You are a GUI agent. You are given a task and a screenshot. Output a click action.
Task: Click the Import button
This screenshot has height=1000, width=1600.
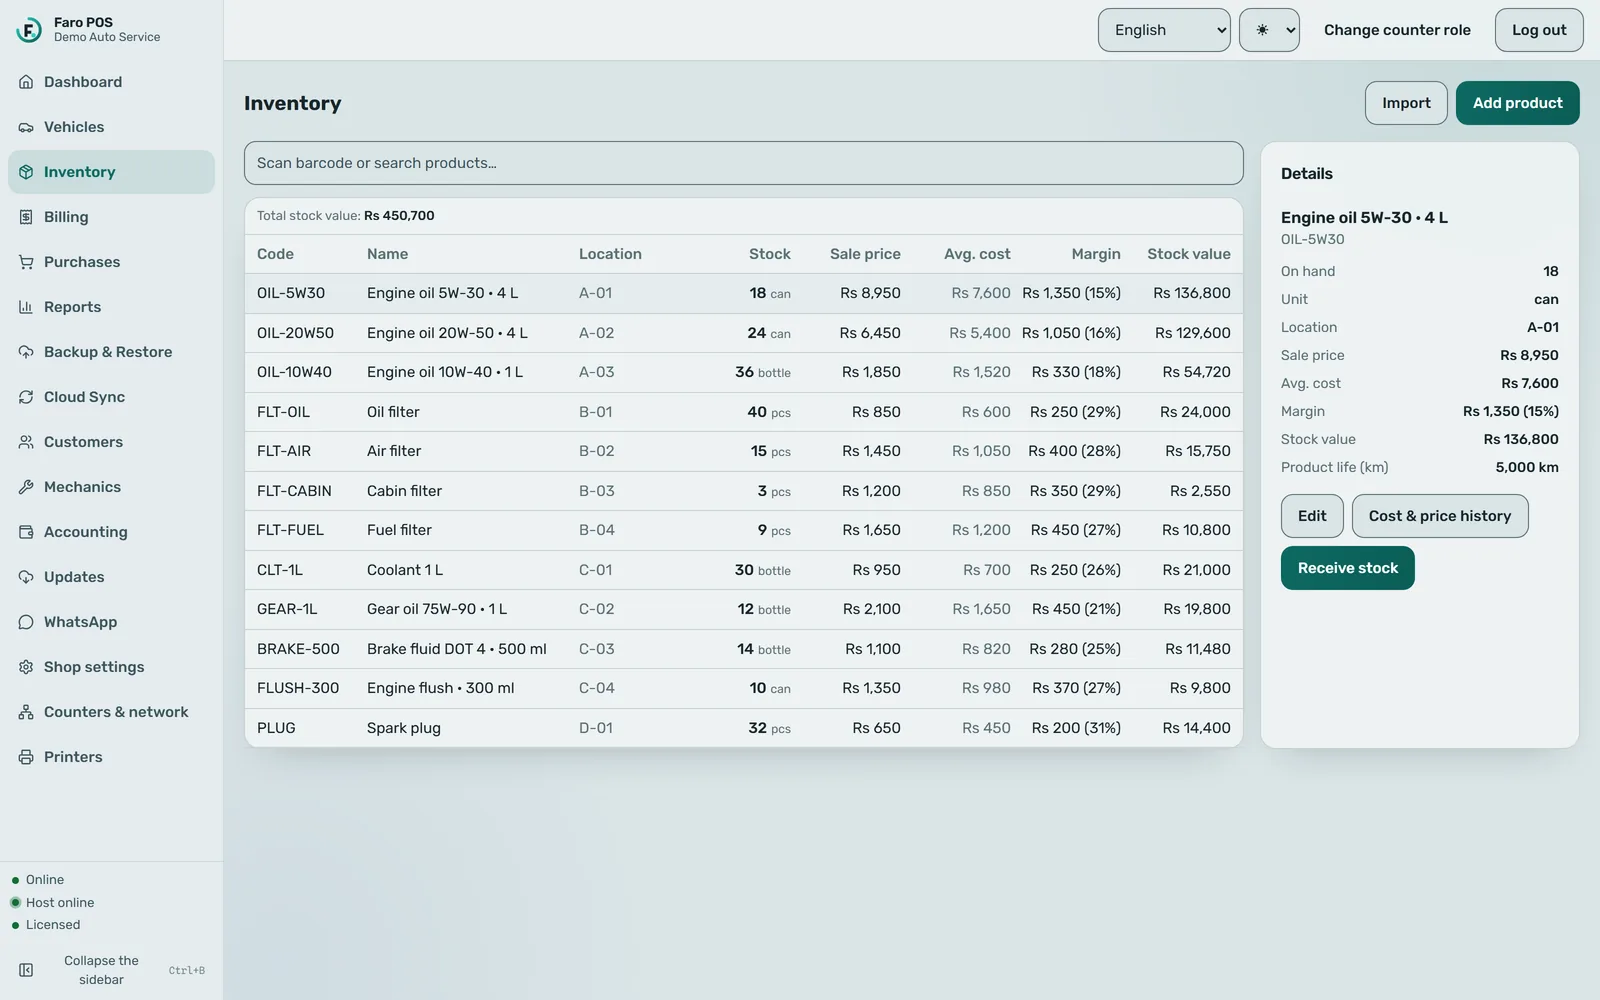[1406, 103]
